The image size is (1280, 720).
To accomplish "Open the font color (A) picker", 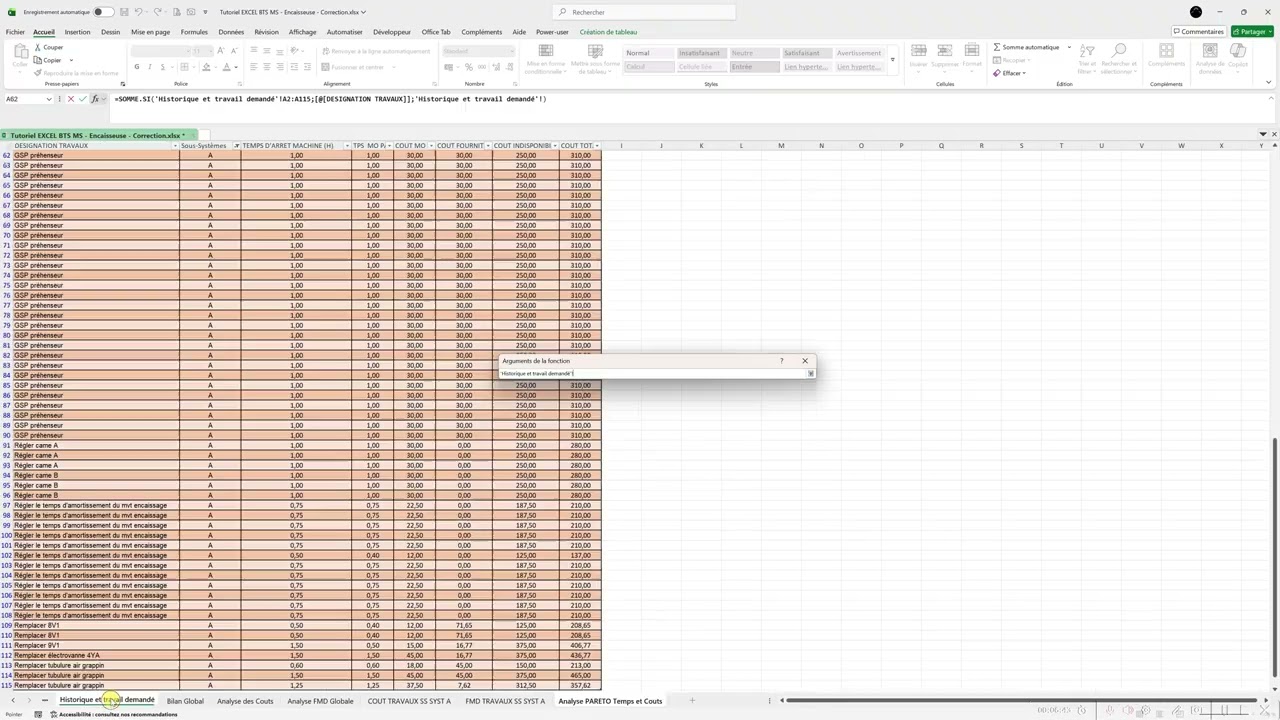I will pyautogui.click(x=226, y=67).
